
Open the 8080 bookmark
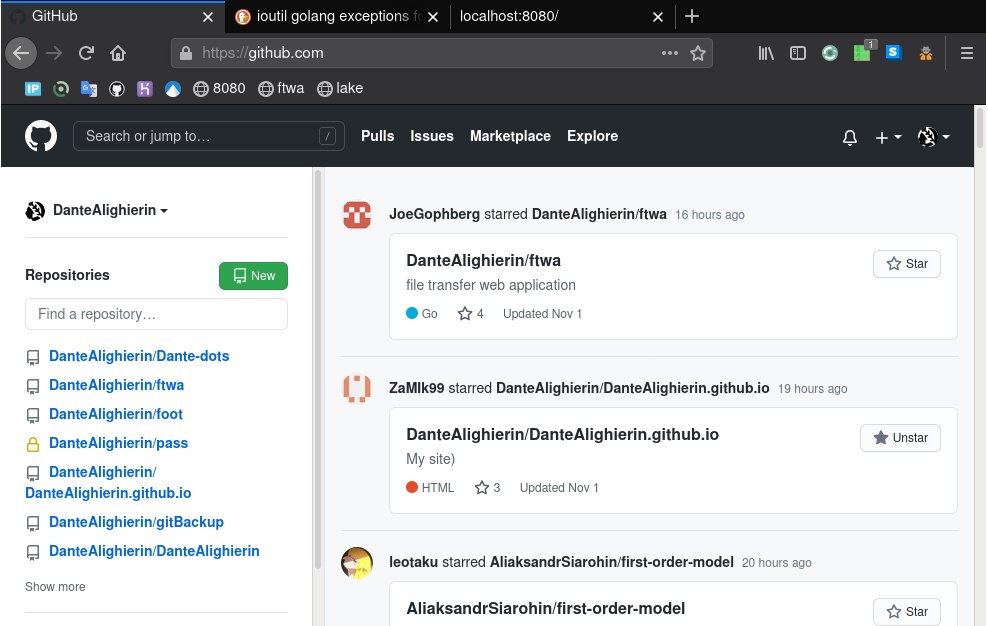point(219,88)
